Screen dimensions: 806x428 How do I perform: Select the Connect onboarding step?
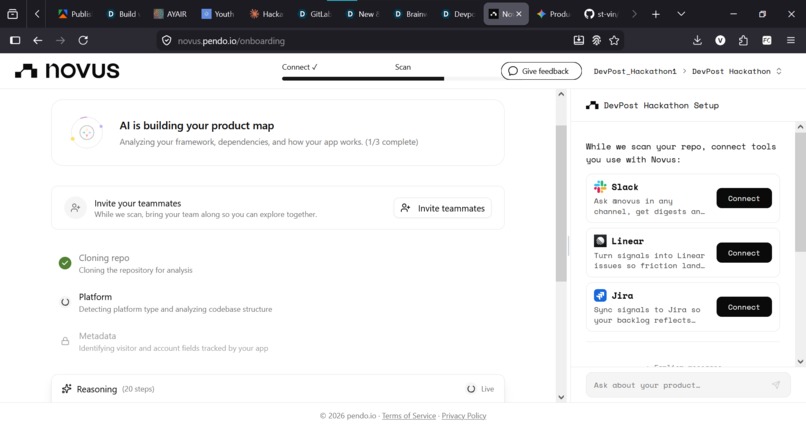(x=300, y=67)
